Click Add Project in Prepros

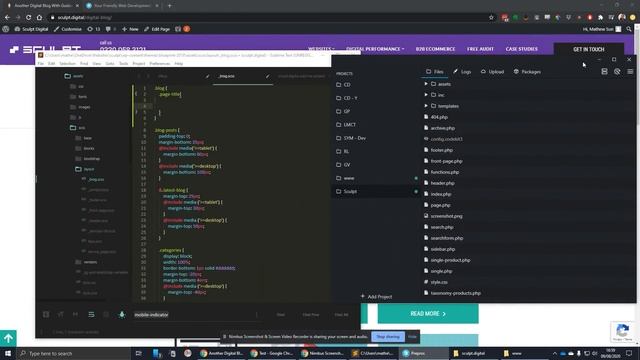pyautogui.click(x=376, y=296)
